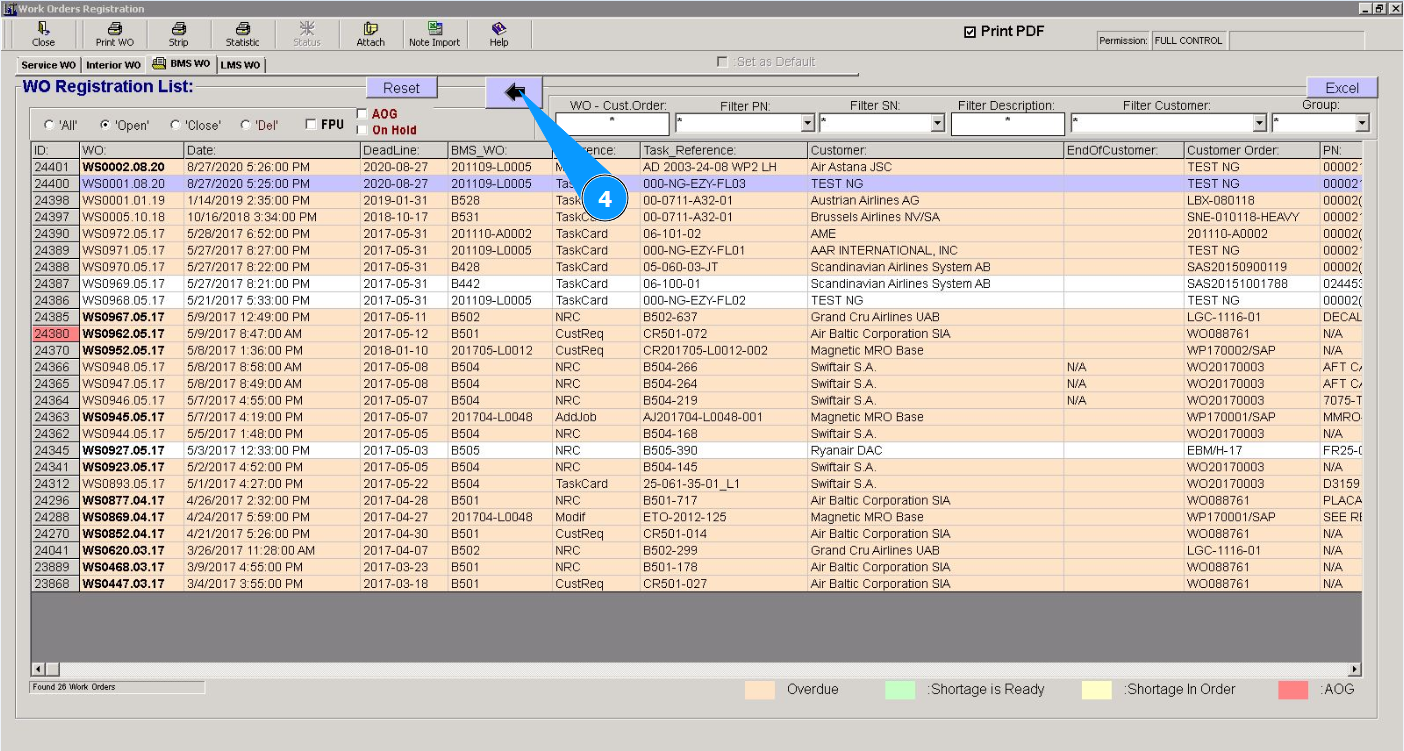Switch to the Service WO tab
This screenshot has height=751, width=1404.
pyautogui.click(x=48, y=65)
